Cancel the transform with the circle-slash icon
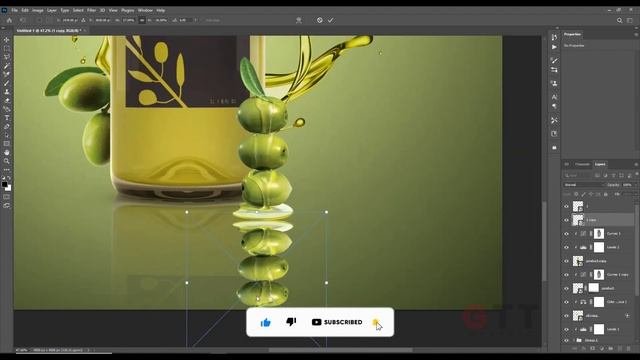Image resolution: width=640 pixels, height=360 pixels. [x=320, y=20]
